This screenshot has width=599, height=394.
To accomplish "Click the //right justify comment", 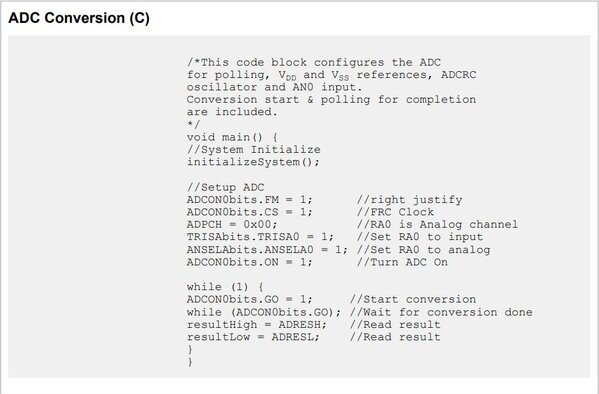I will coord(410,199).
